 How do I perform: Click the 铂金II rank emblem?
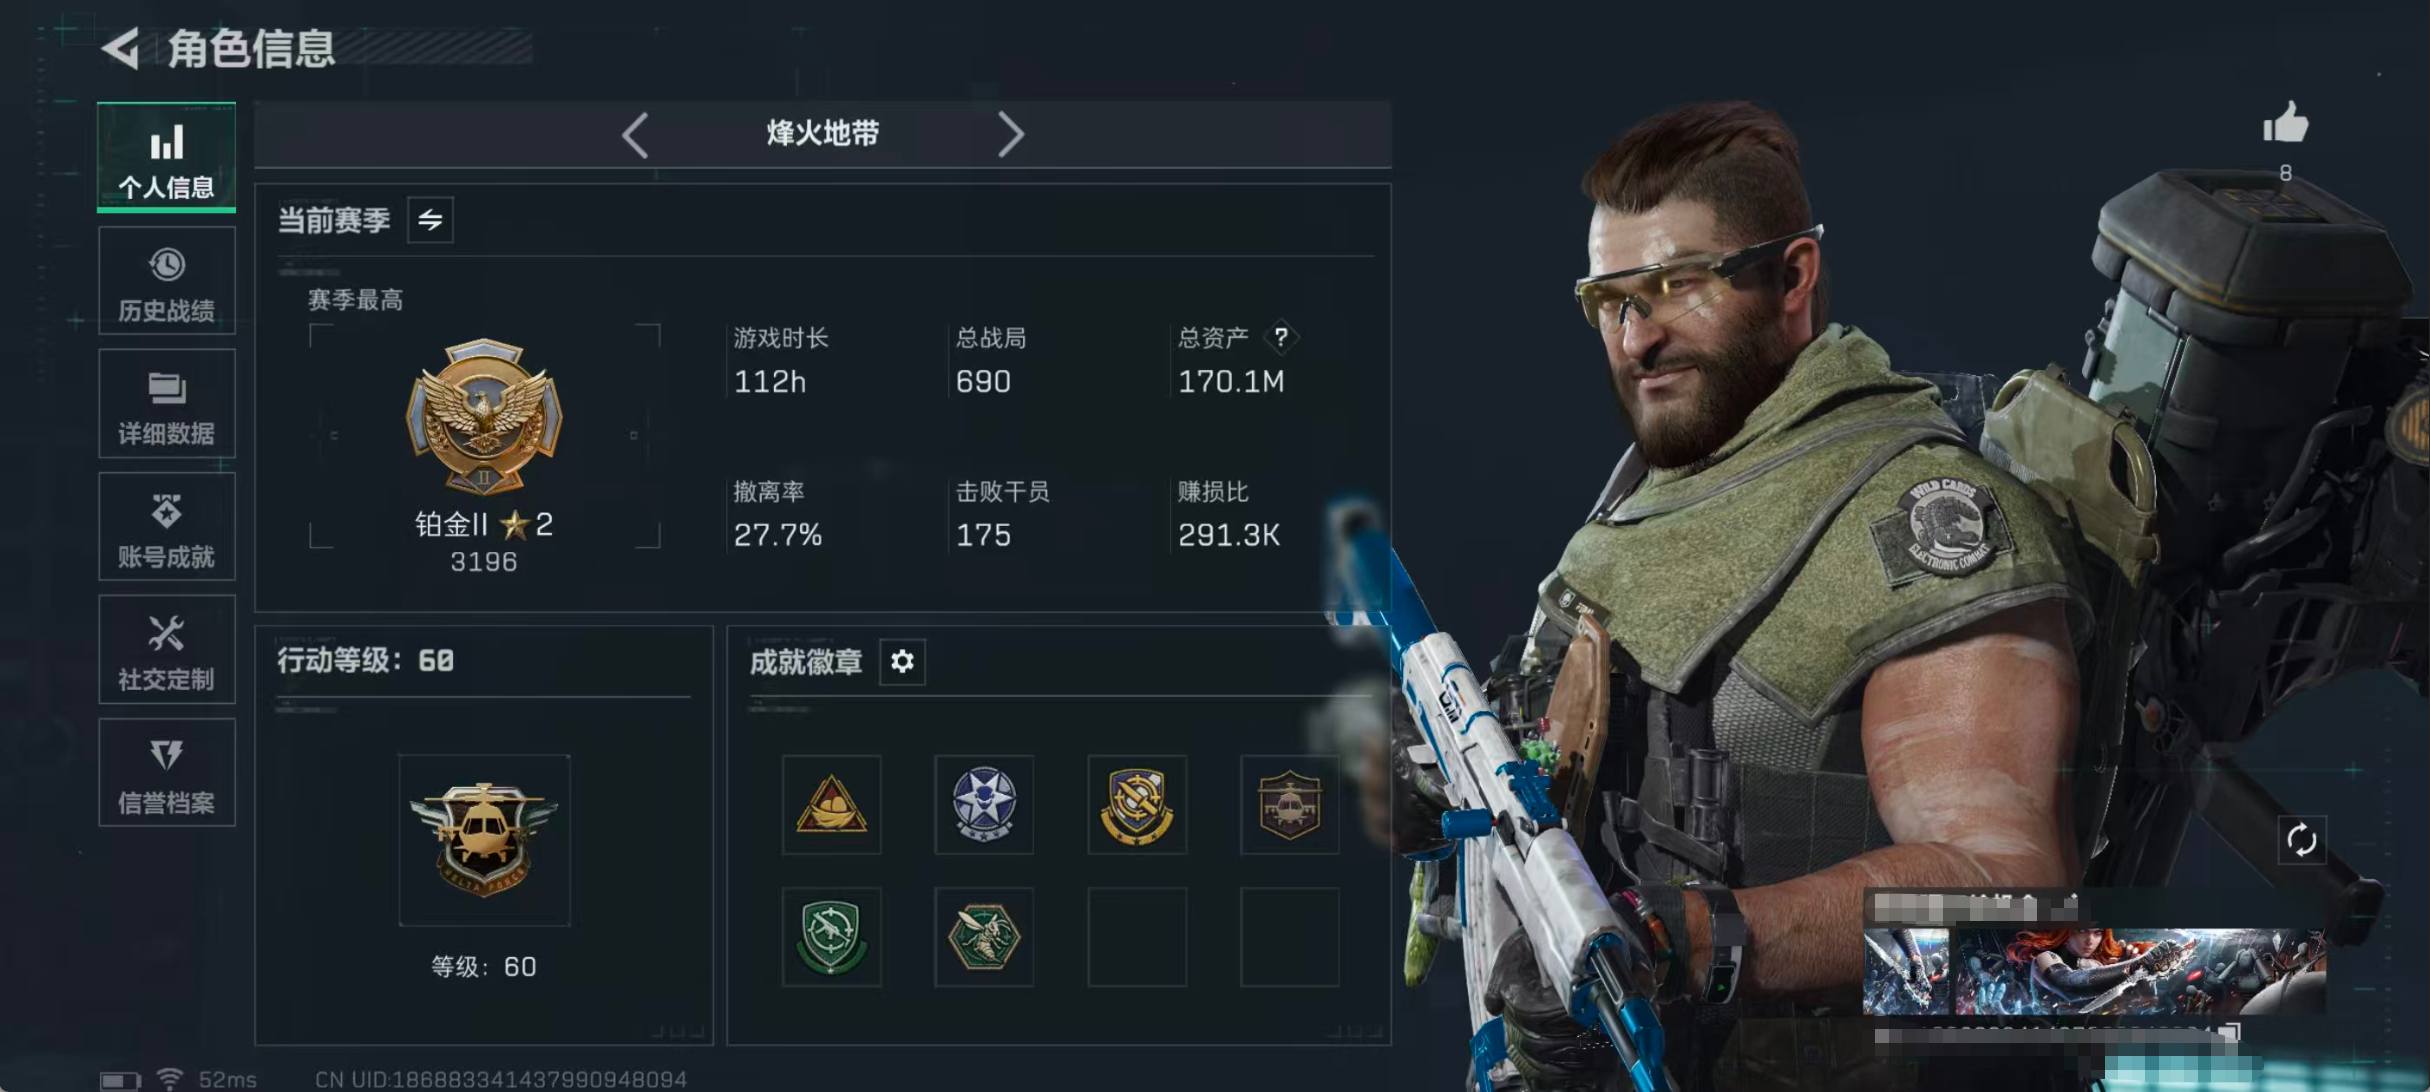tap(484, 416)
